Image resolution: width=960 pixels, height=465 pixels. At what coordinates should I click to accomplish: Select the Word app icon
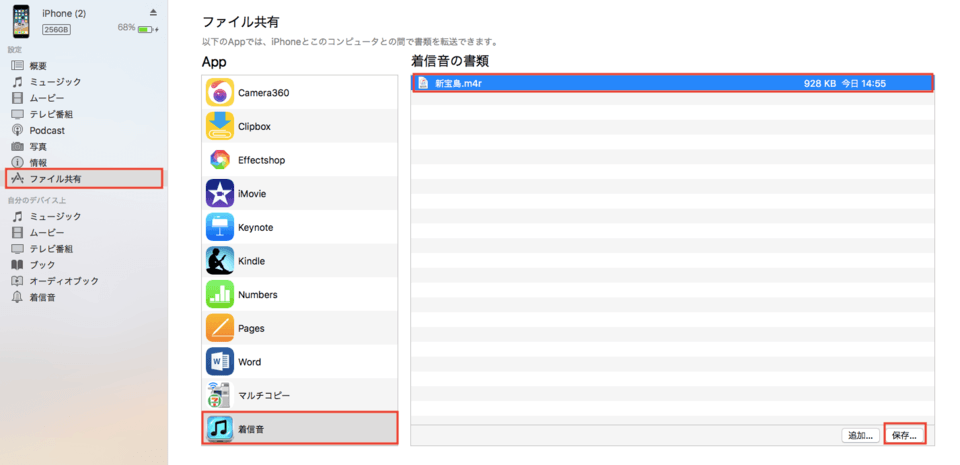click(220, 362)
